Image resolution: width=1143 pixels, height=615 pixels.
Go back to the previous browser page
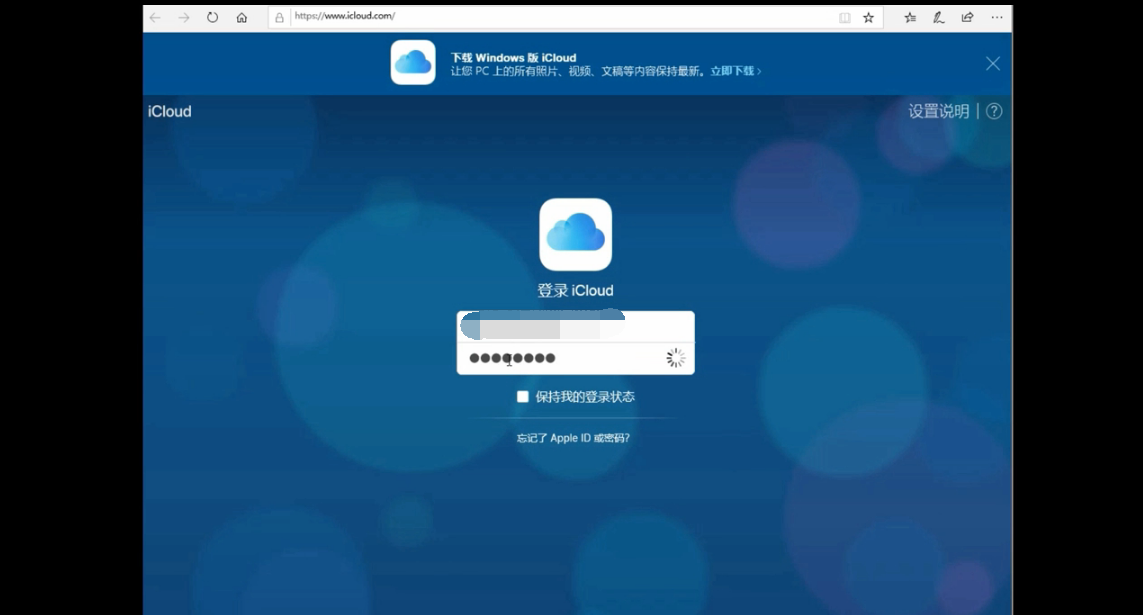point(155,17)
